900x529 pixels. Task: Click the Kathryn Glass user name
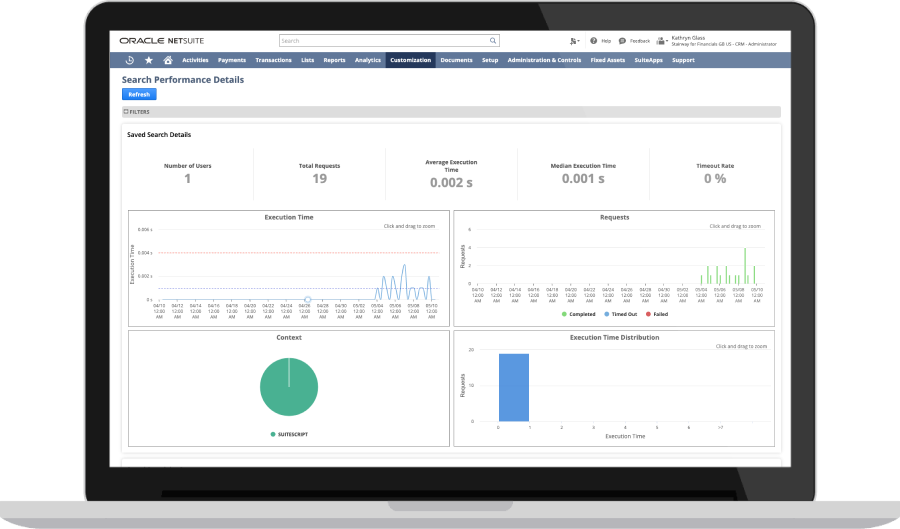[688, 38]
